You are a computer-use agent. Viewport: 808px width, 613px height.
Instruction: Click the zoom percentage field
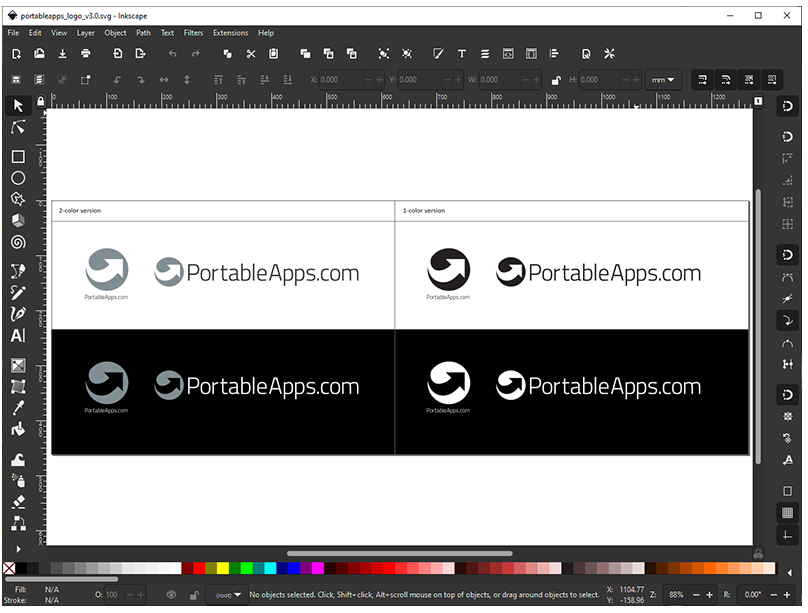676,595
